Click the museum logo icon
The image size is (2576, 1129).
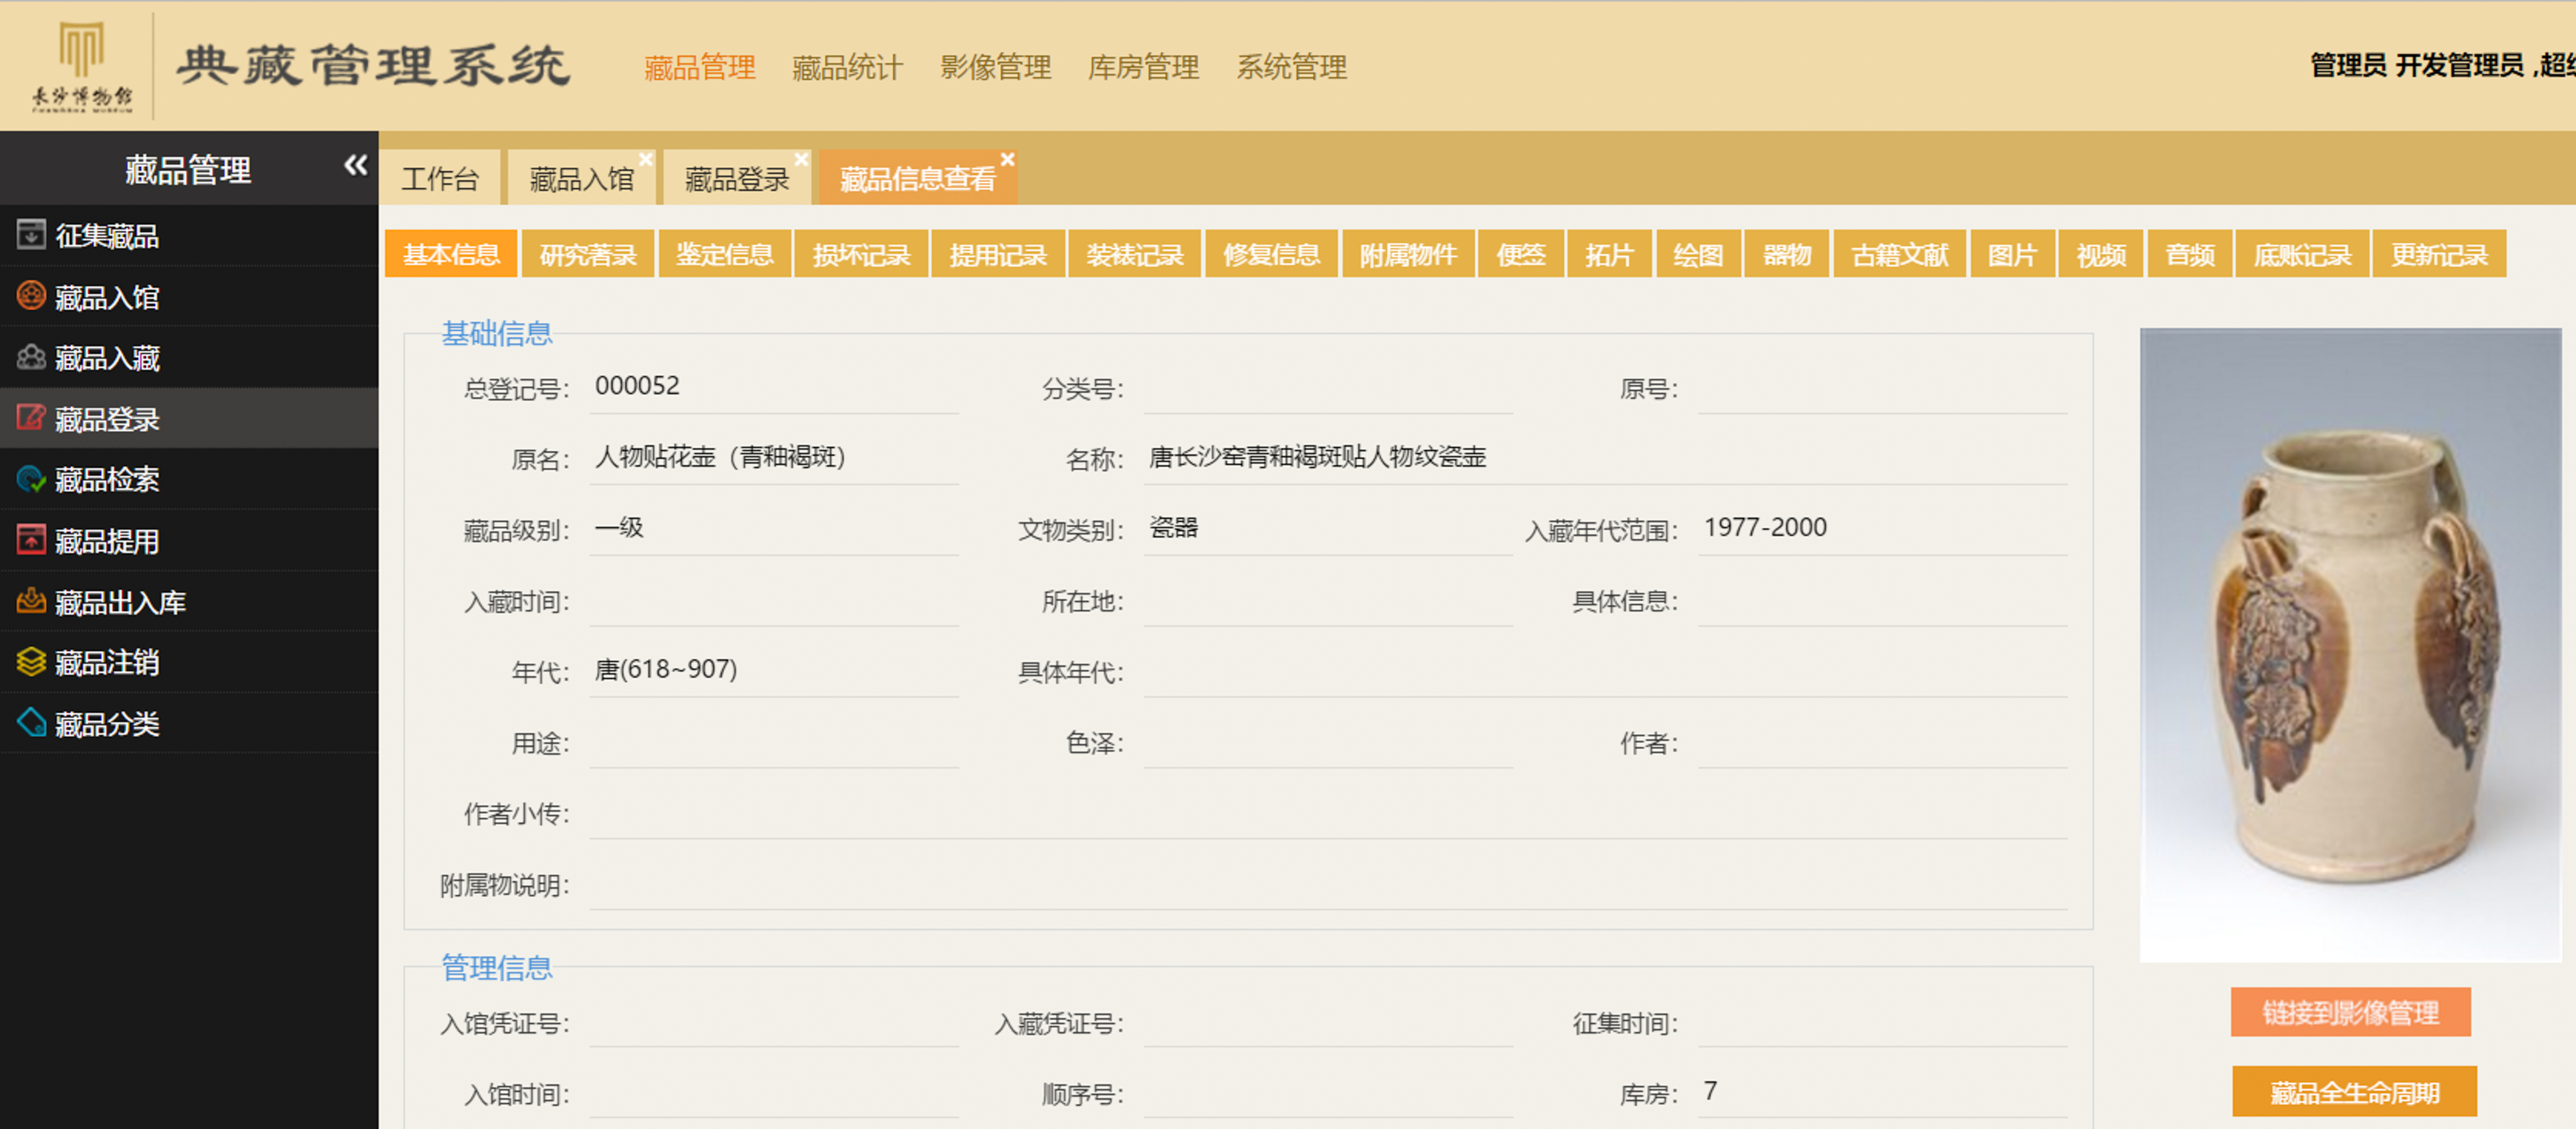81,66
